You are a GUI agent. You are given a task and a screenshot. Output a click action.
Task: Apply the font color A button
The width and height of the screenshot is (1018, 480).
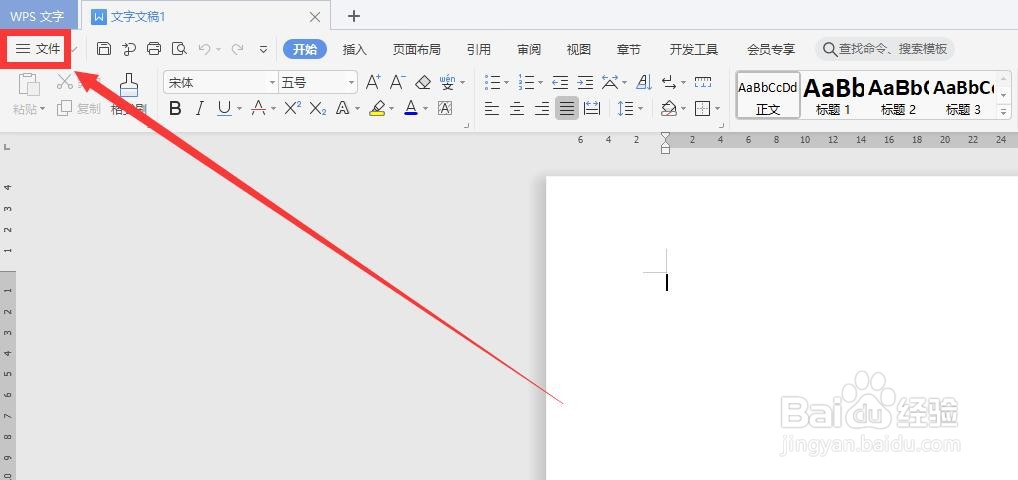click(x=410, y=108)
